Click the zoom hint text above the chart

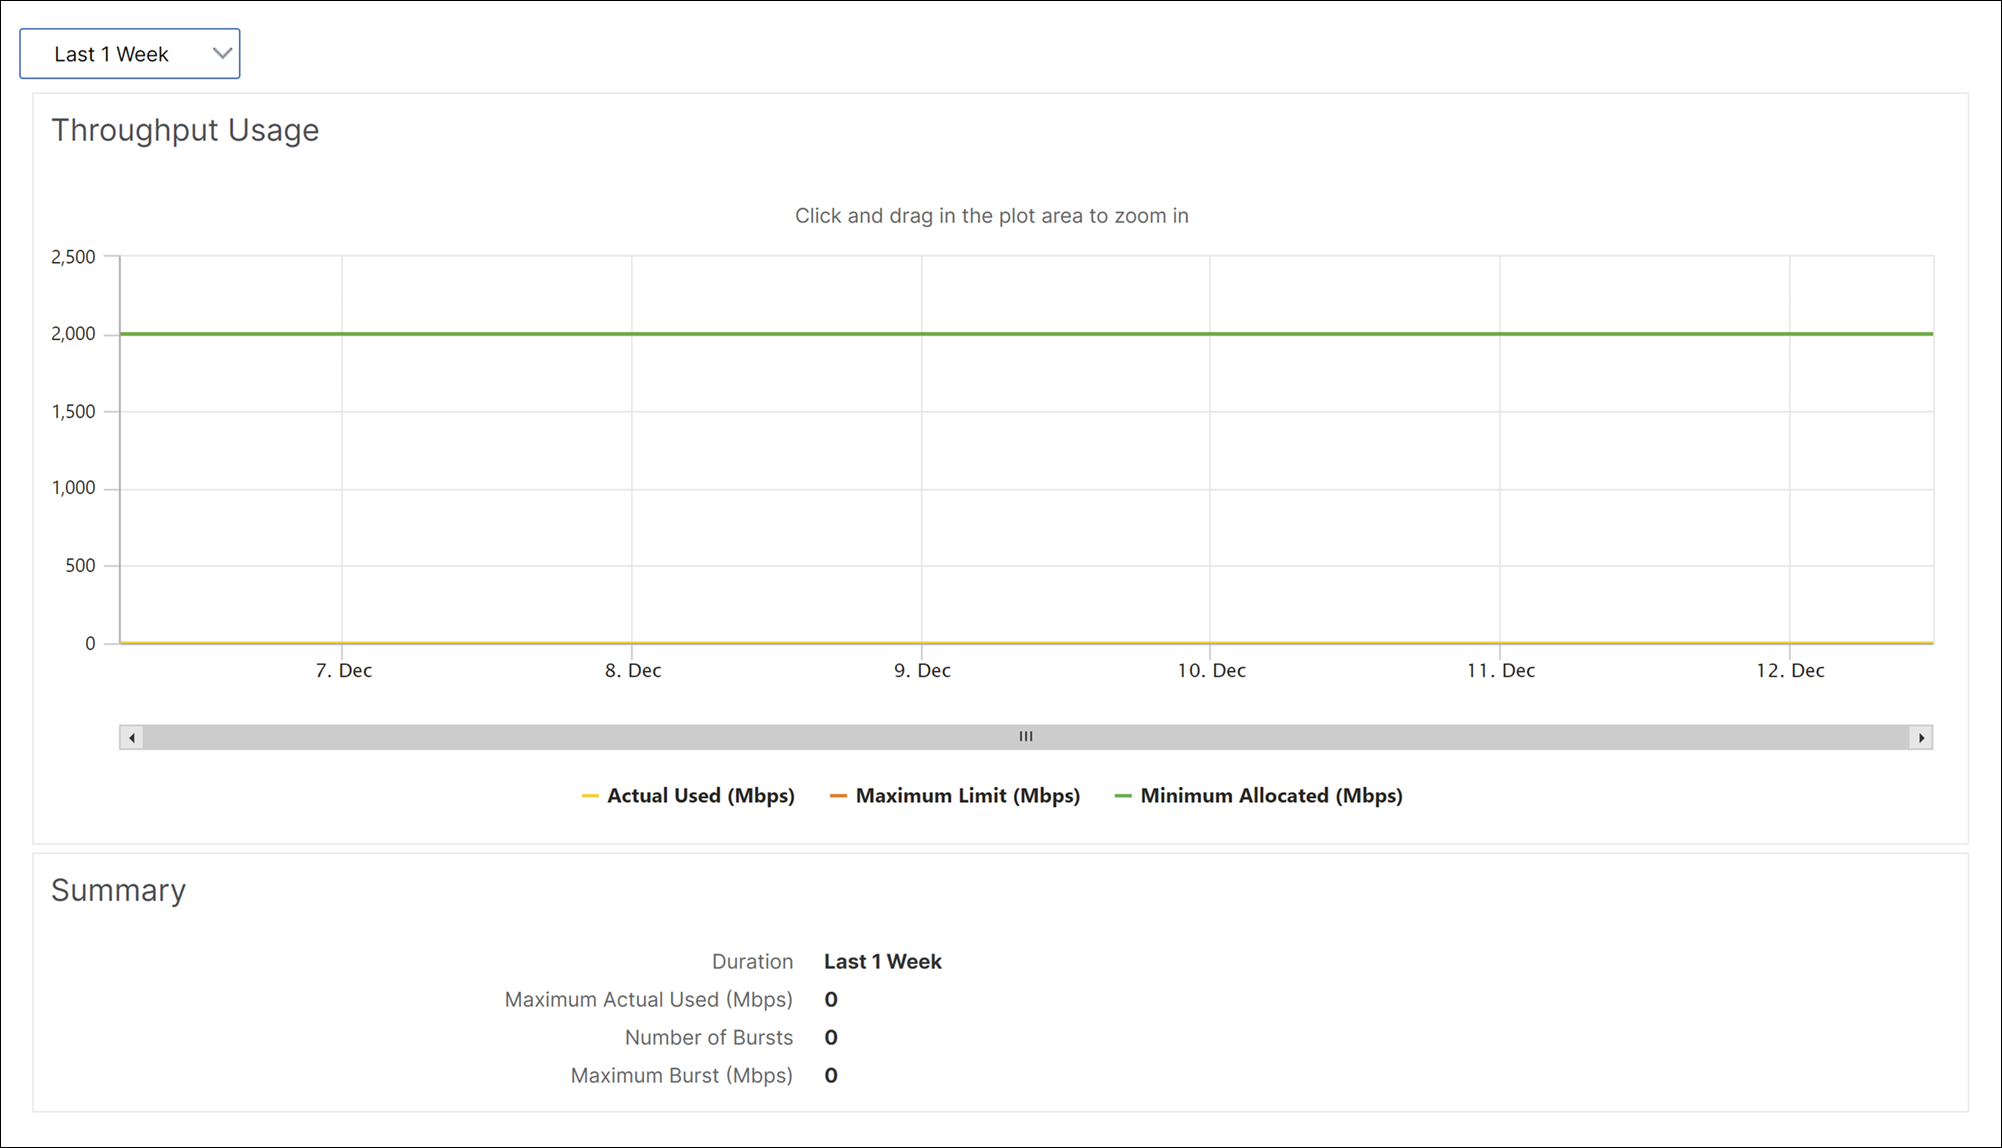coord(991,216)
